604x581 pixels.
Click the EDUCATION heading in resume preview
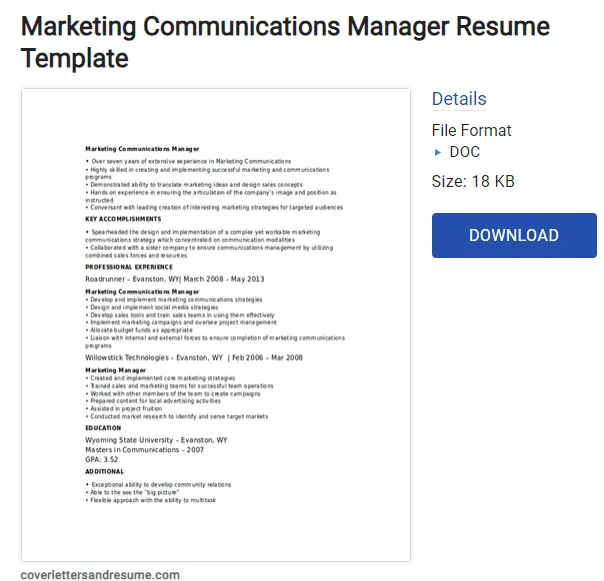click(103, 428)
